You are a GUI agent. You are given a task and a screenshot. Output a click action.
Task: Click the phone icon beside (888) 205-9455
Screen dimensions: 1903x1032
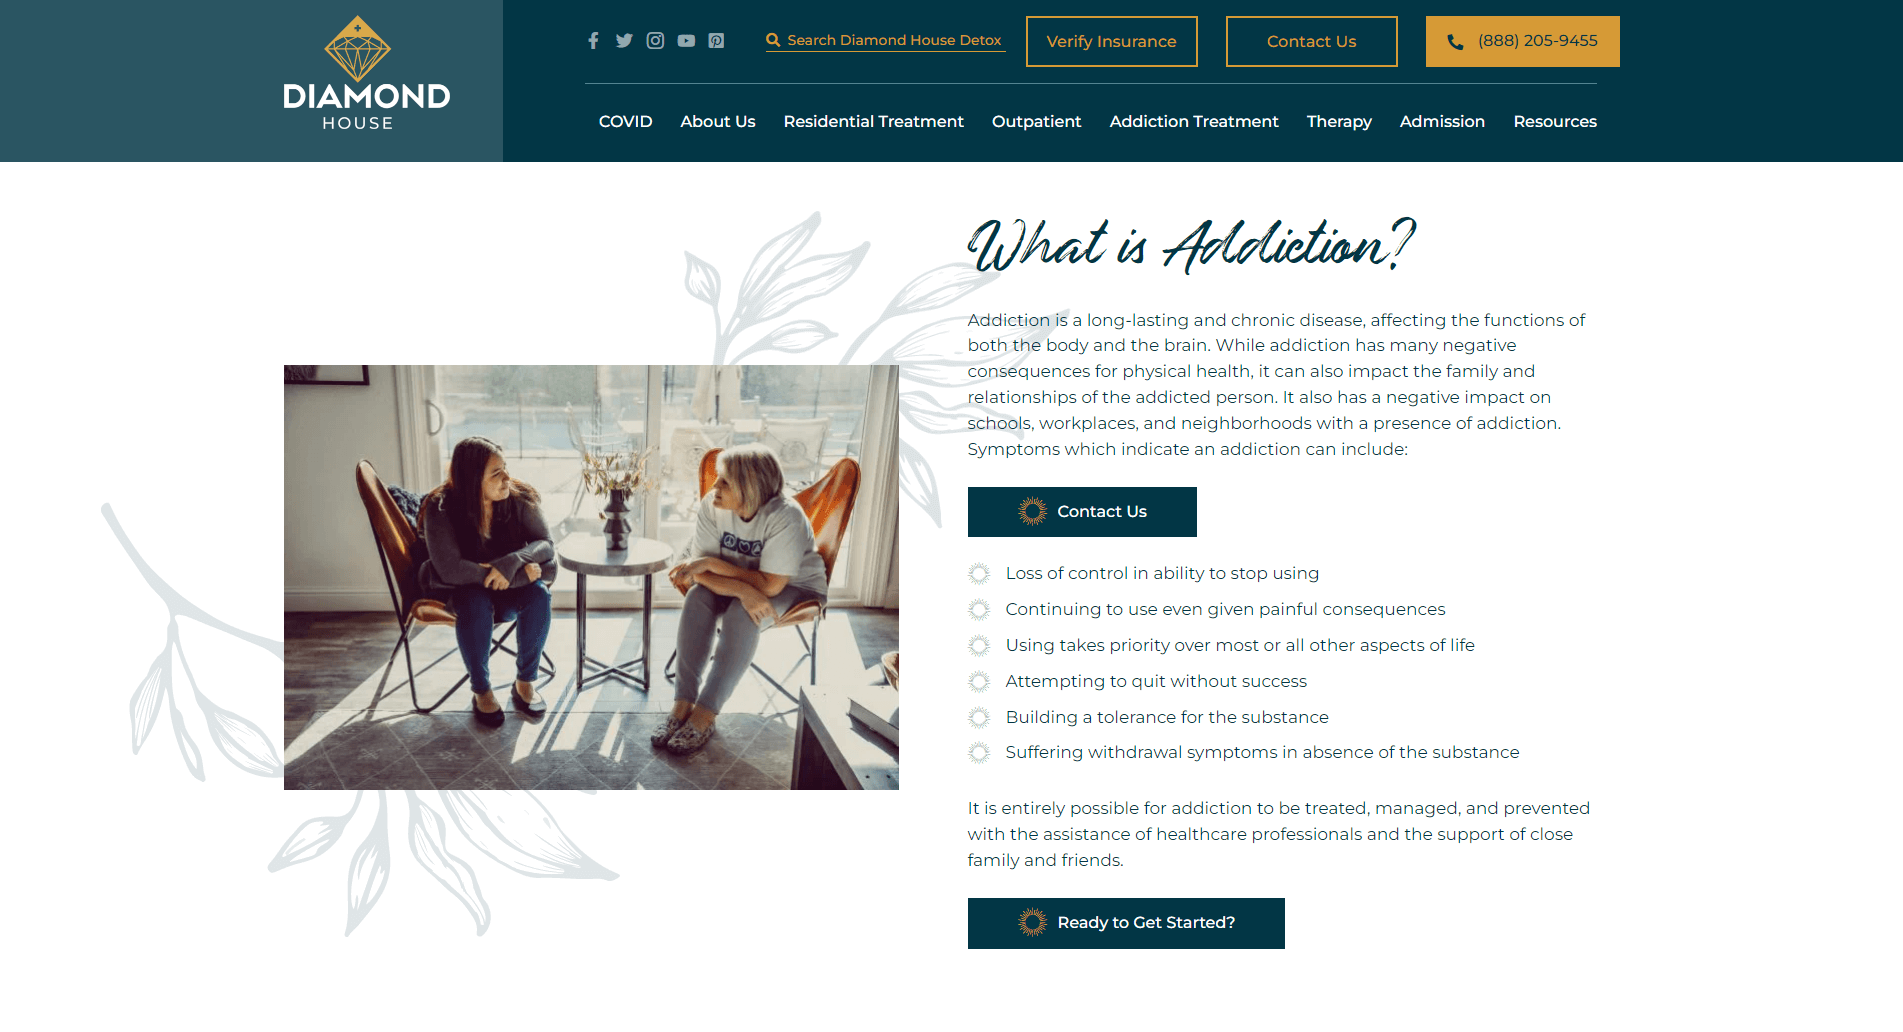(1455, 42)
